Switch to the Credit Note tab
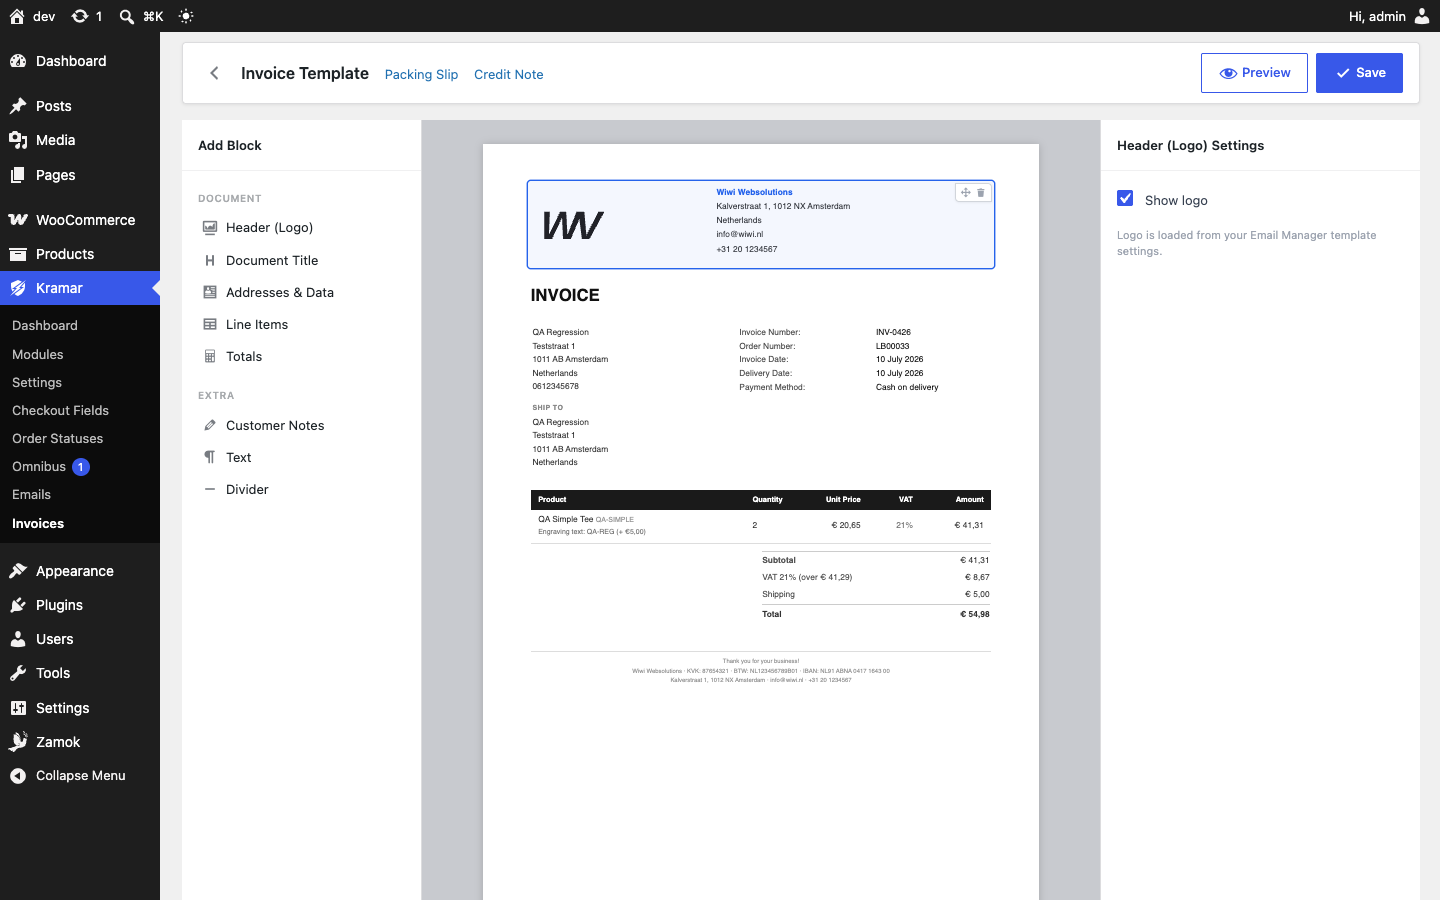The height and width of the screenshot is (900, 1440). (x=509, y=74)
